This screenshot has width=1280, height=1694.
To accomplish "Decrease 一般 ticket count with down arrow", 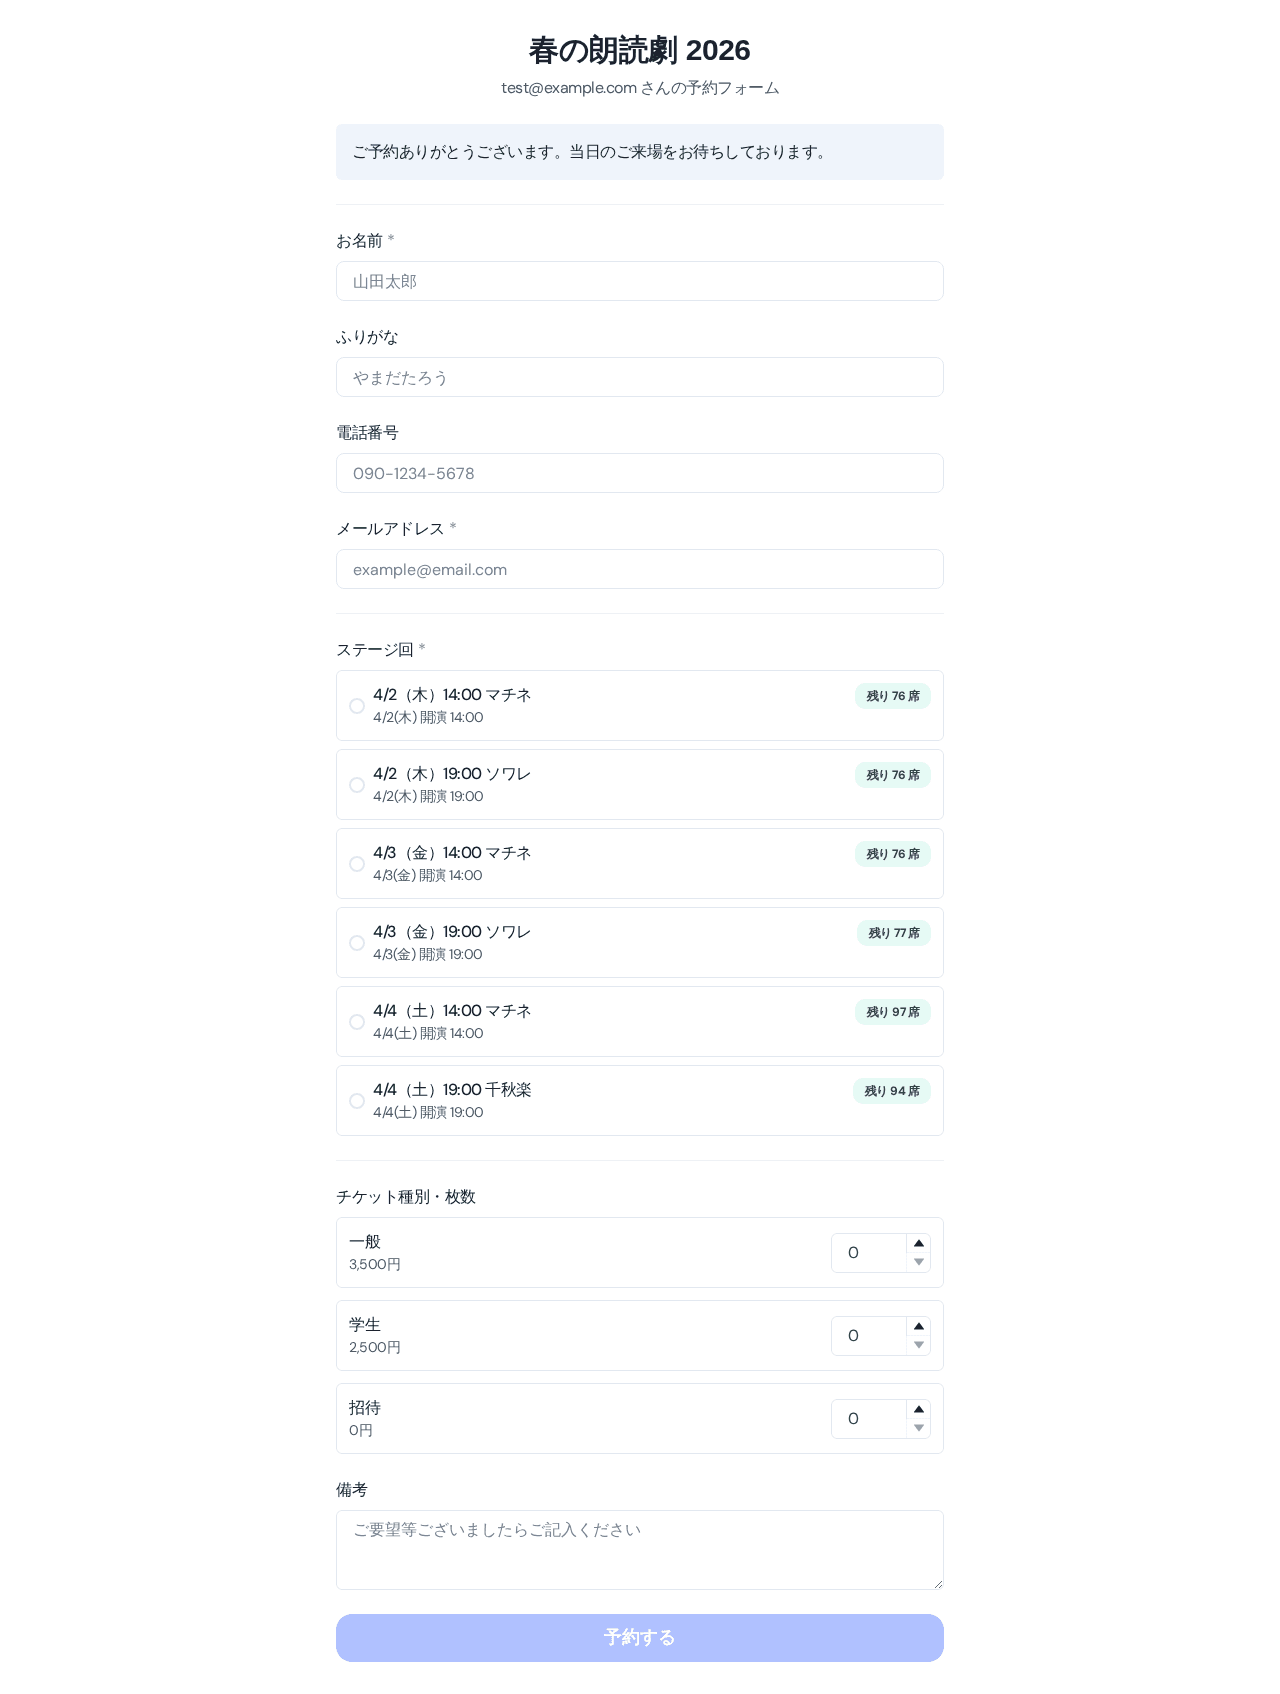I will 918,1262.
